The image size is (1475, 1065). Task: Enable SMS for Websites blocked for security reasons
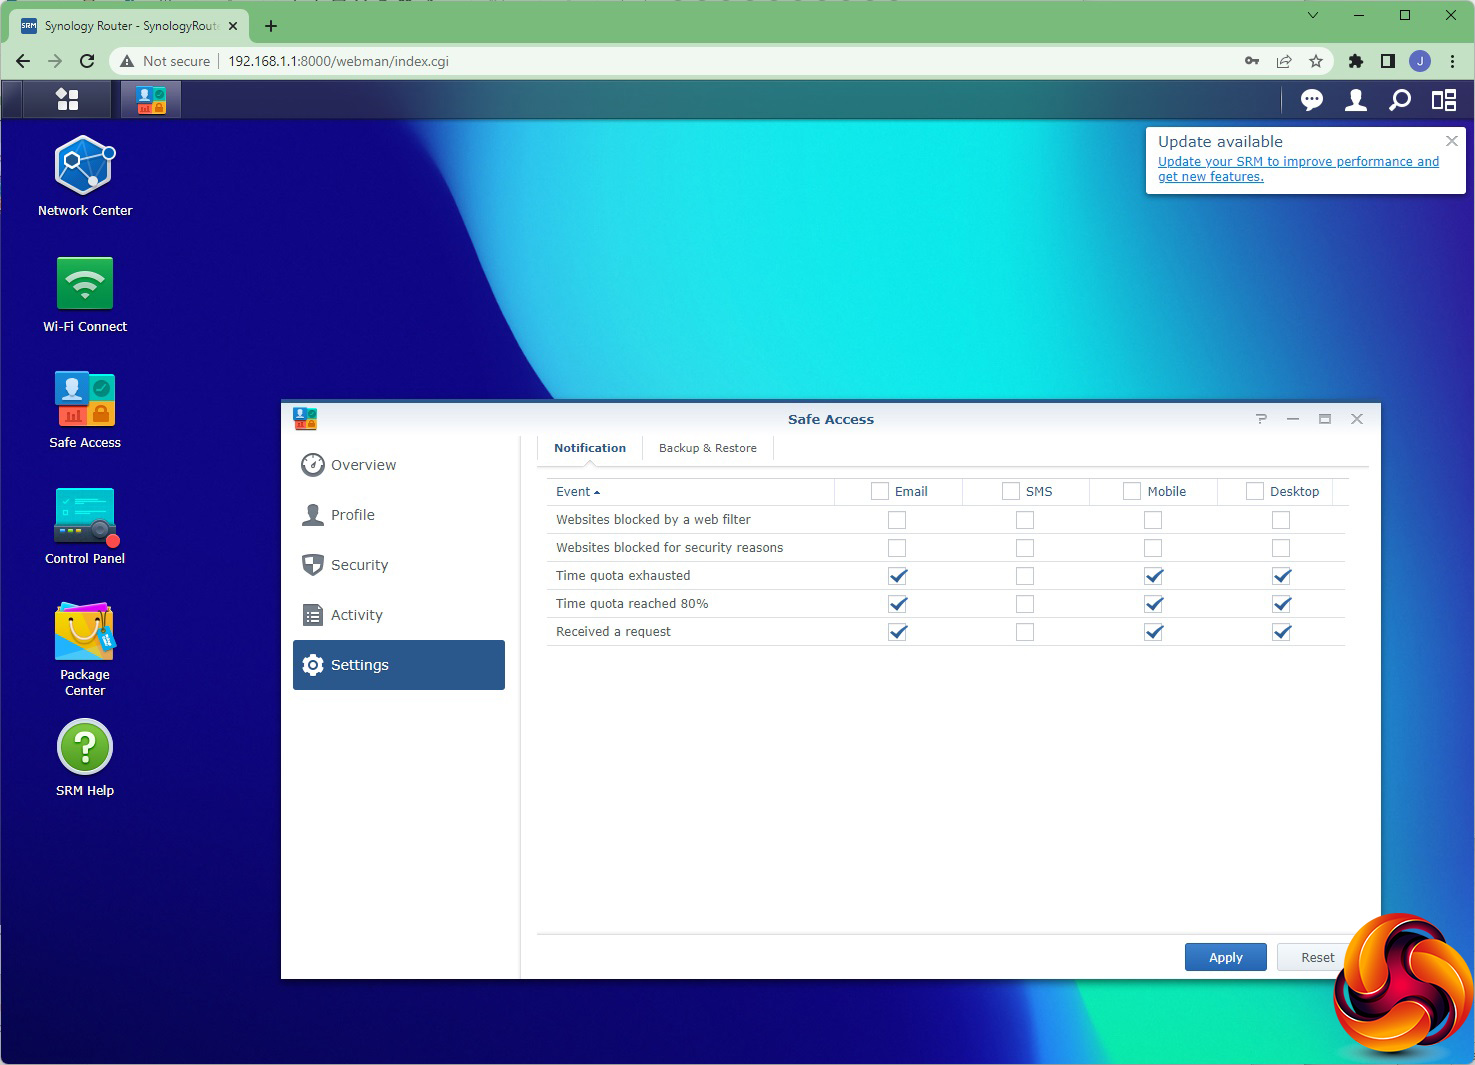point(1025,548)
